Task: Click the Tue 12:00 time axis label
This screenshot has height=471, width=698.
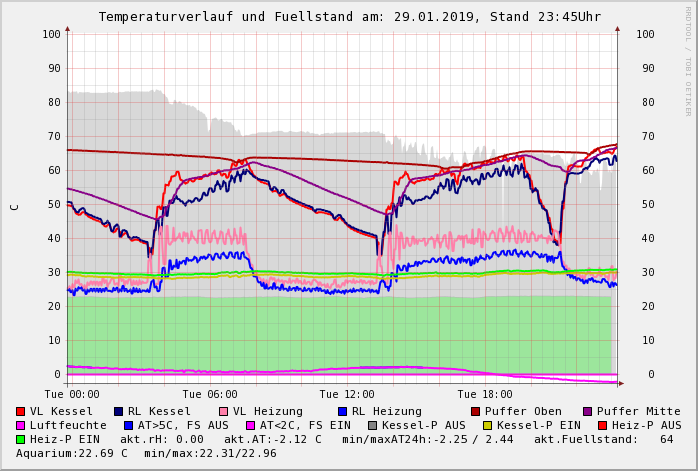Action: (347, 394)
